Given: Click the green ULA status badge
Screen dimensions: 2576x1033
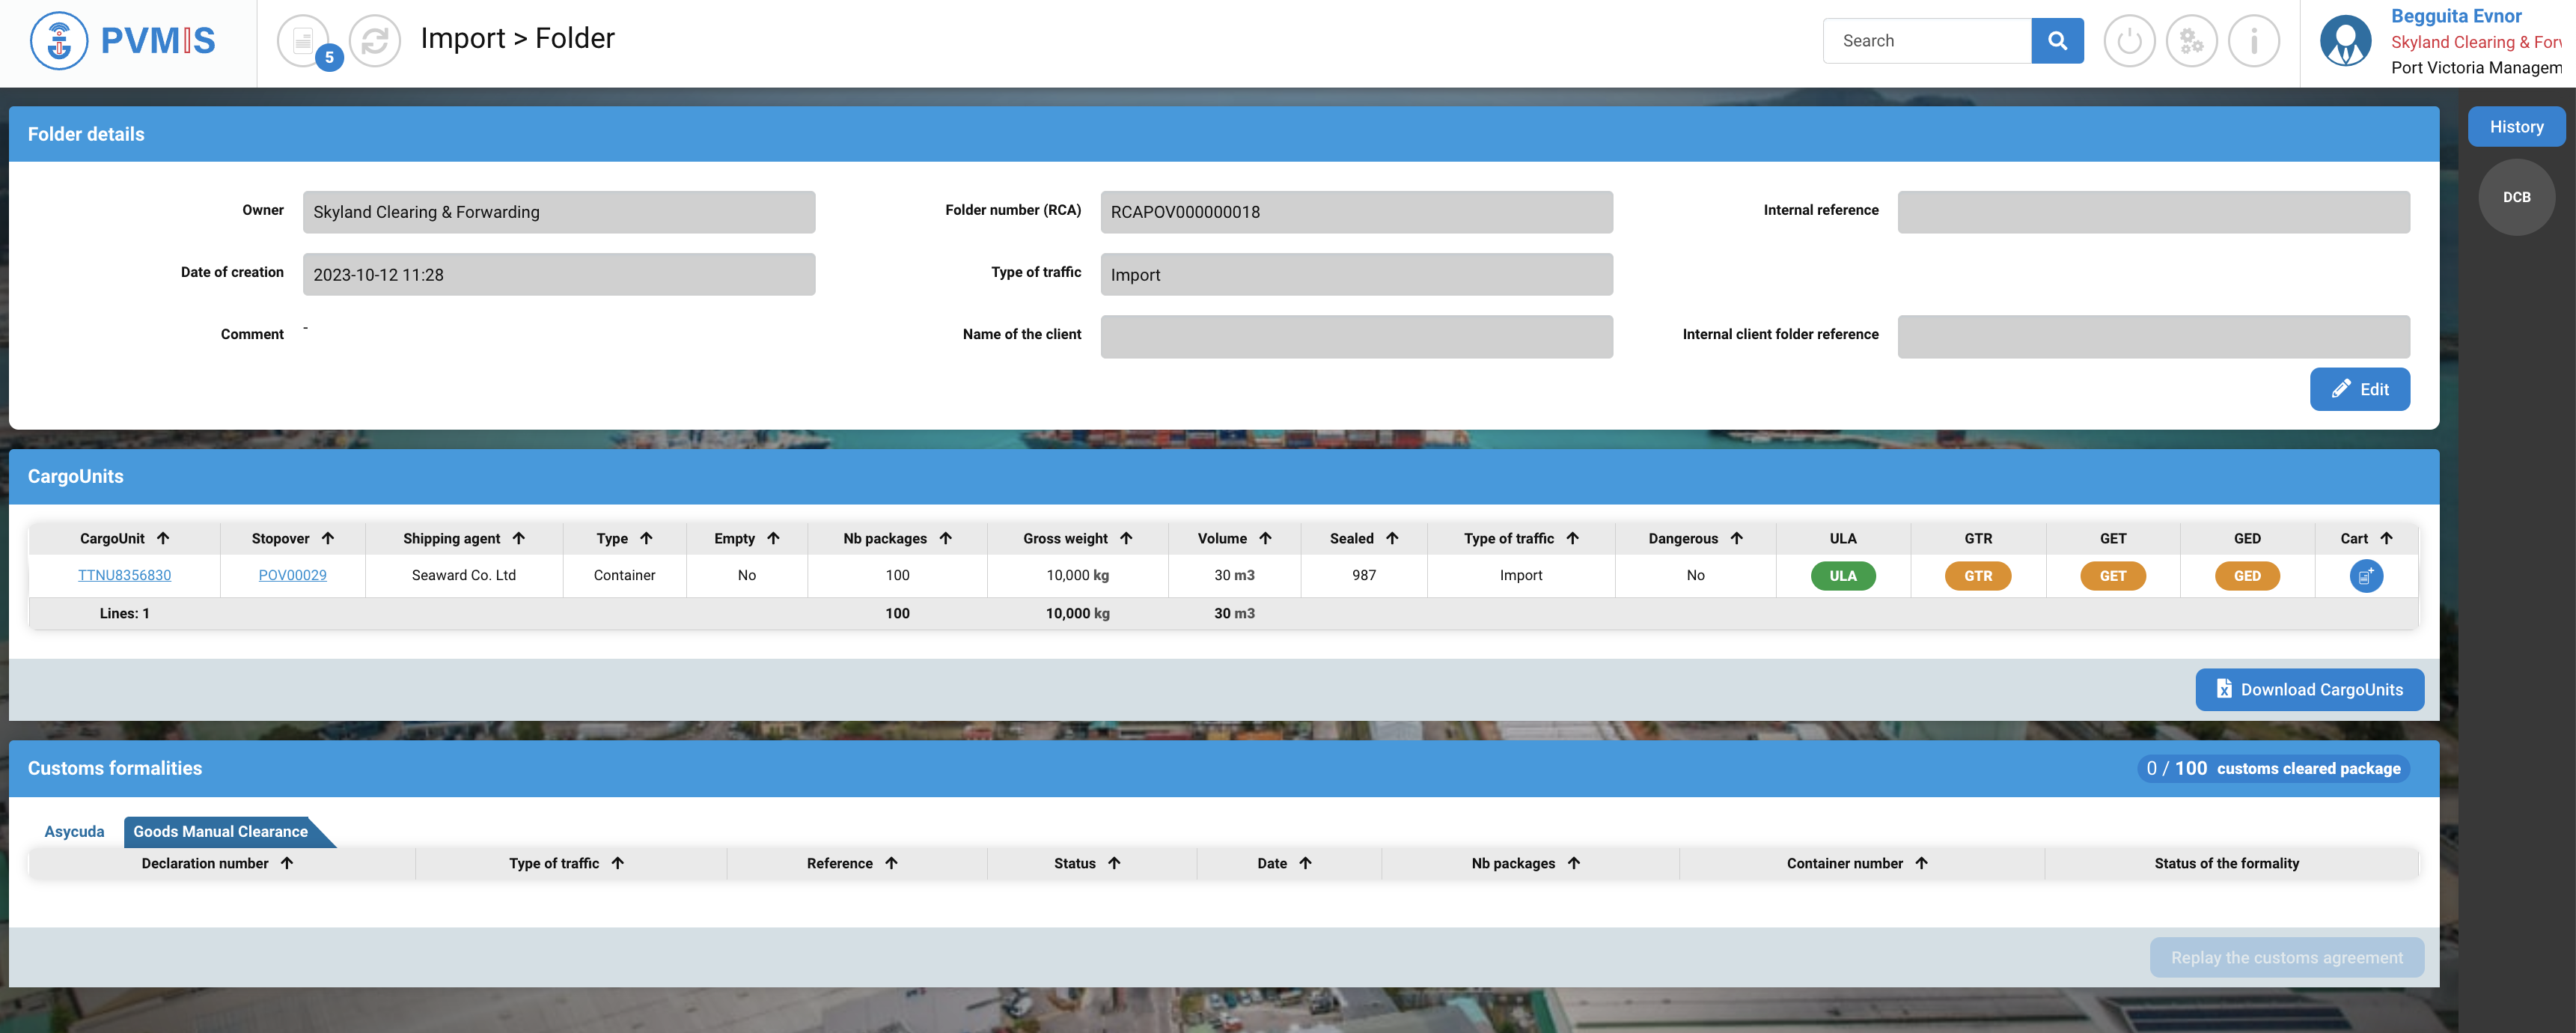Looking at the screenshot, I should point(1842,576).
